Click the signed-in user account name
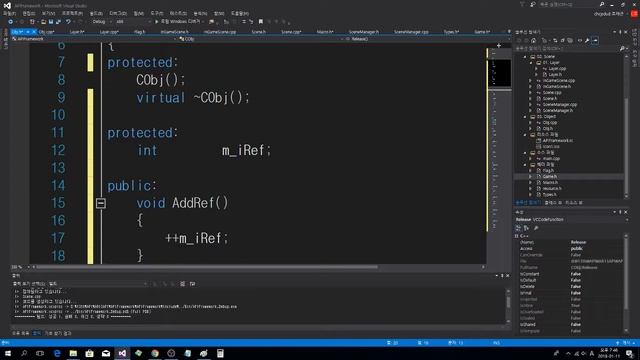The image size is (640, 360). [x=608, y=14]
